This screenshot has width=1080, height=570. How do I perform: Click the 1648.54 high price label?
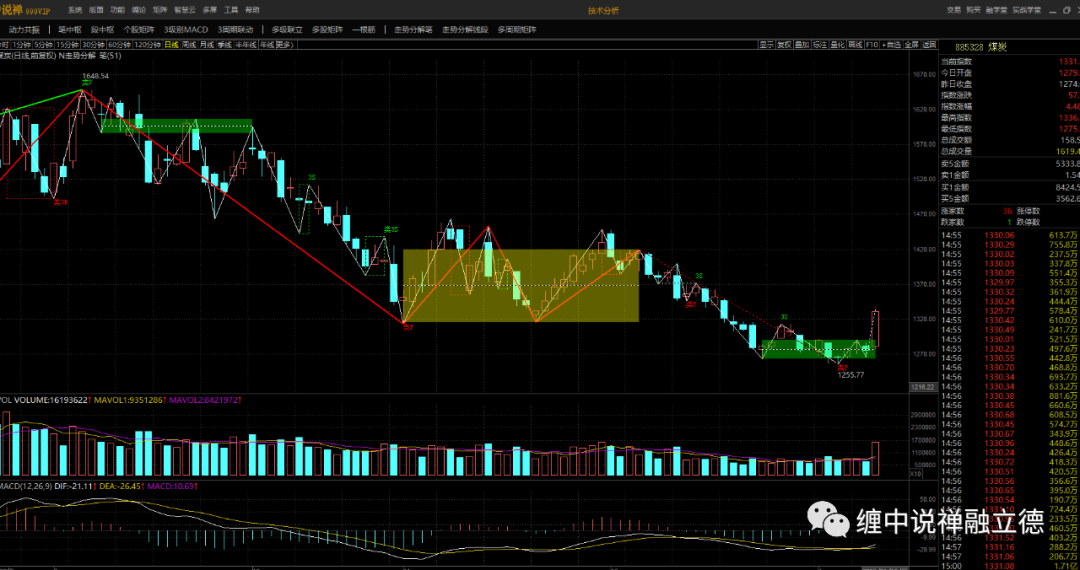coord(96,76)
